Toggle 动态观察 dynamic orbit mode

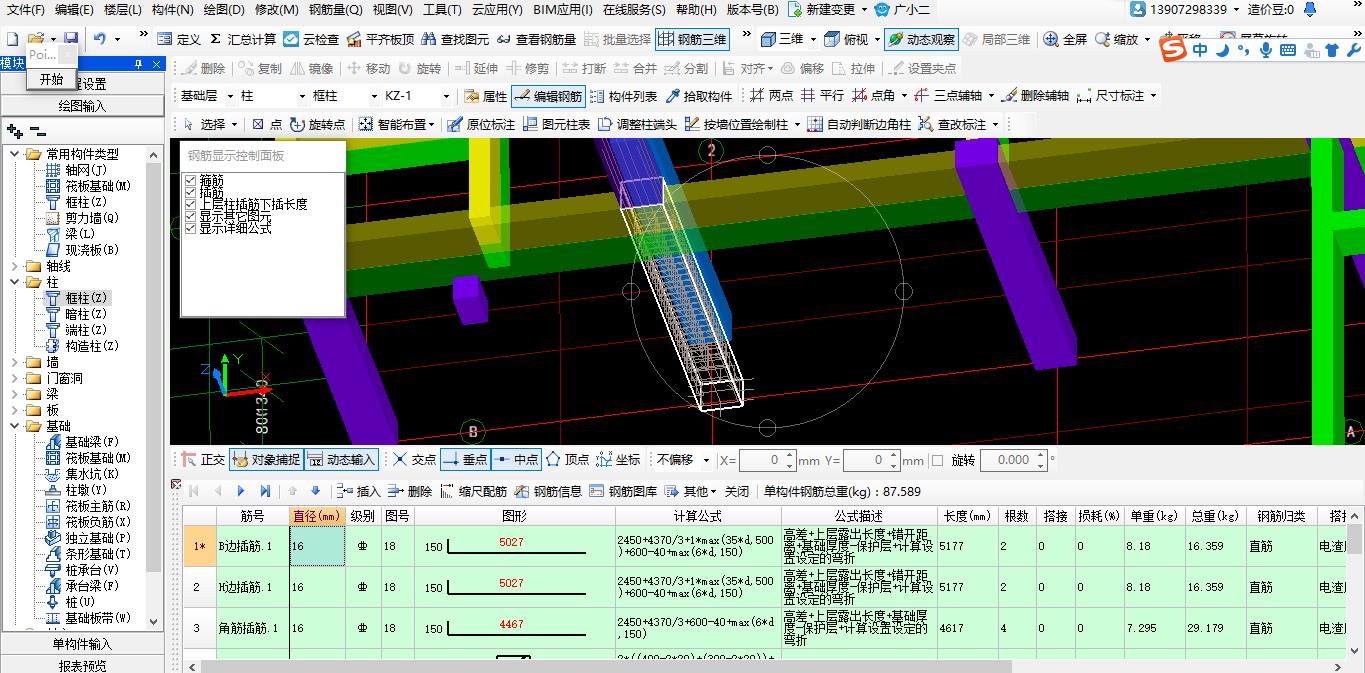pyautogui.click(x=920, y=39)
